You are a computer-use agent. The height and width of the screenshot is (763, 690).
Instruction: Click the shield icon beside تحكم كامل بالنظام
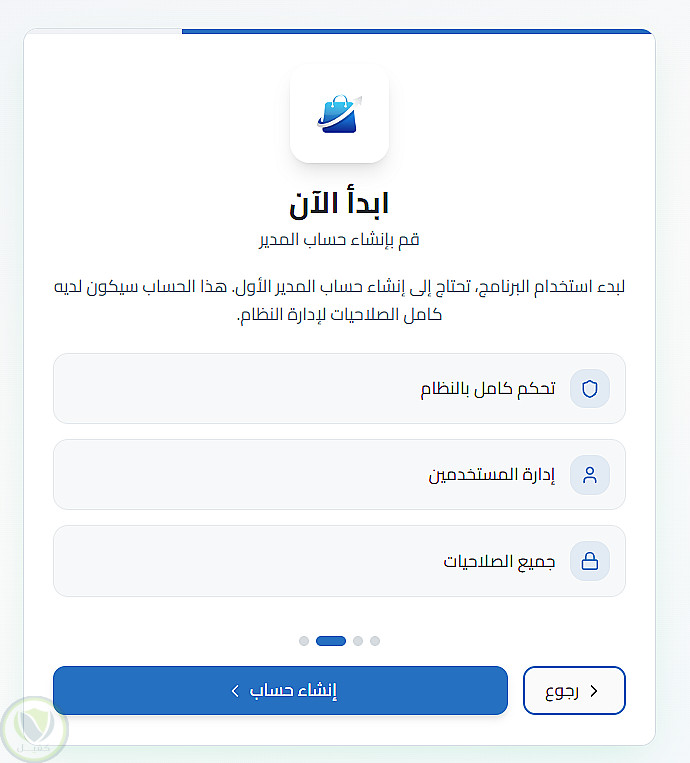(x=589, y=389)
